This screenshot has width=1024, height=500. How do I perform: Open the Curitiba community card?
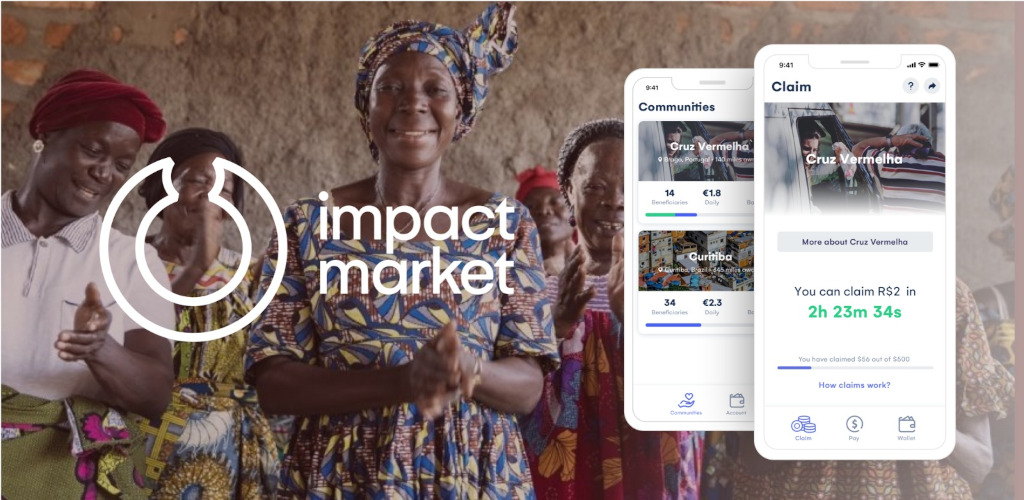696,282
